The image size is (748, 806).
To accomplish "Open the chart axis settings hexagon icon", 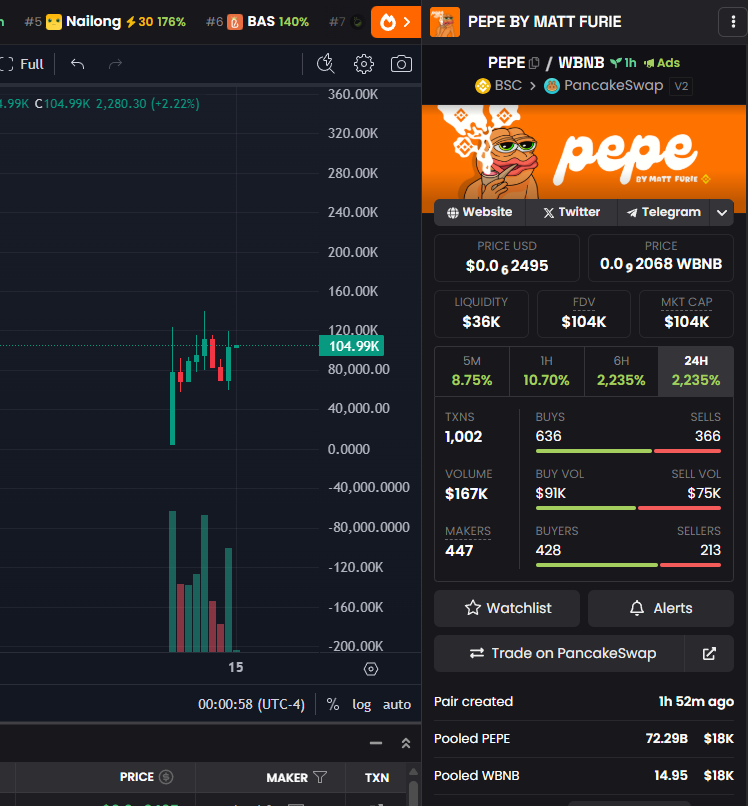I will [371, 669].
